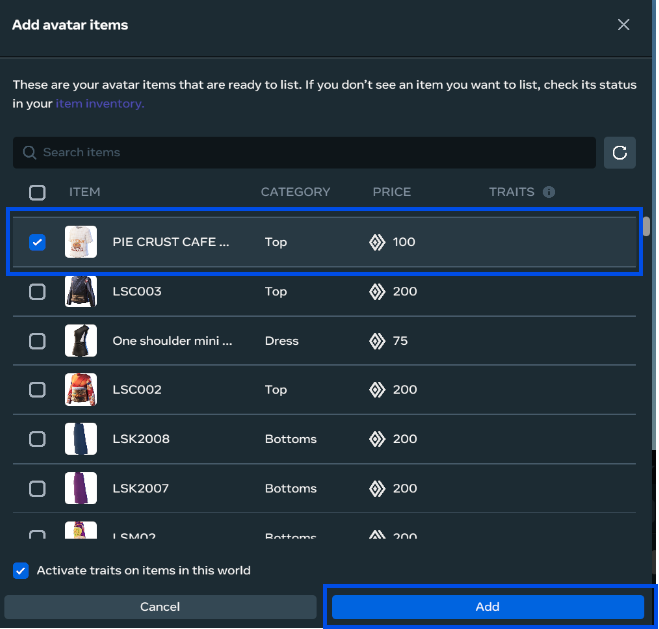
Task: Close the Add avatar items dialog
Action: (624, 24)
